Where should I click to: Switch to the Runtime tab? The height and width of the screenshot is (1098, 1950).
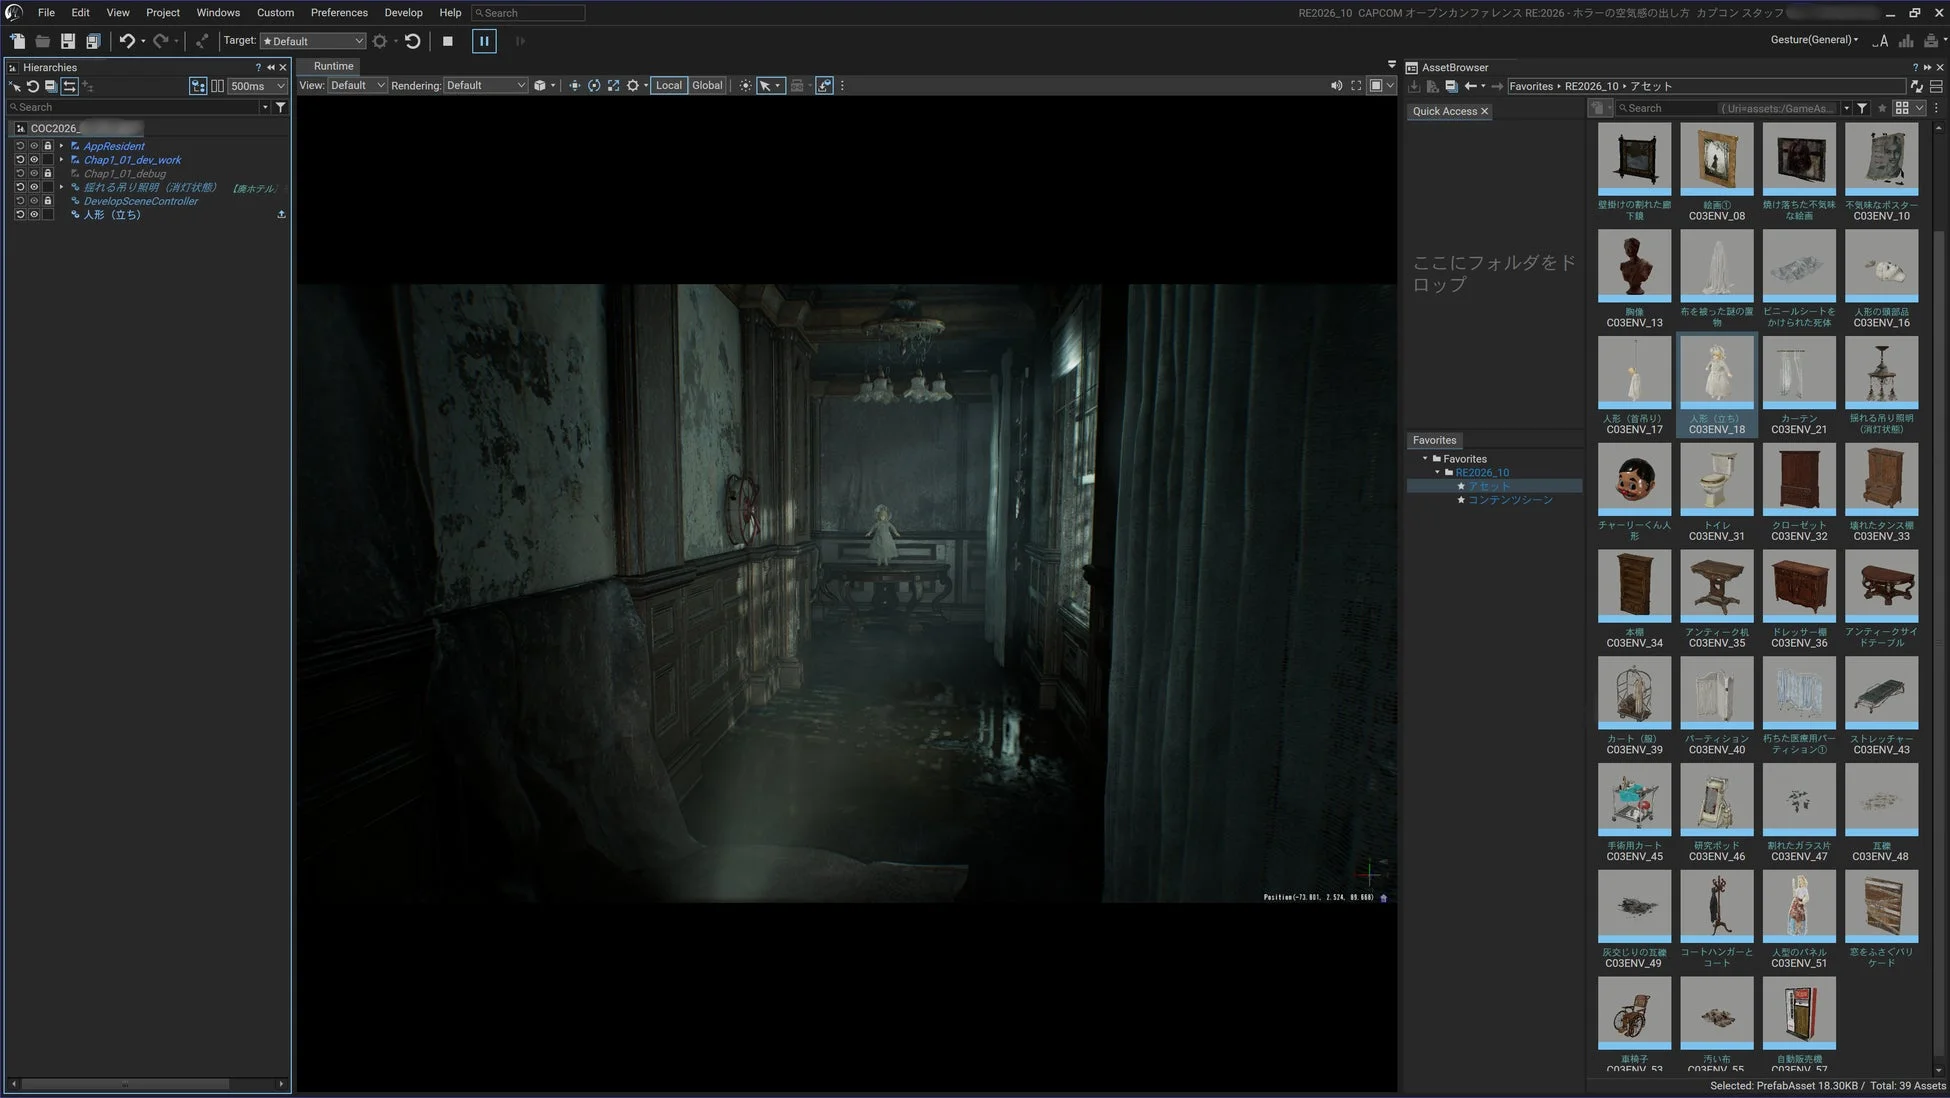[x=334, y=66]
